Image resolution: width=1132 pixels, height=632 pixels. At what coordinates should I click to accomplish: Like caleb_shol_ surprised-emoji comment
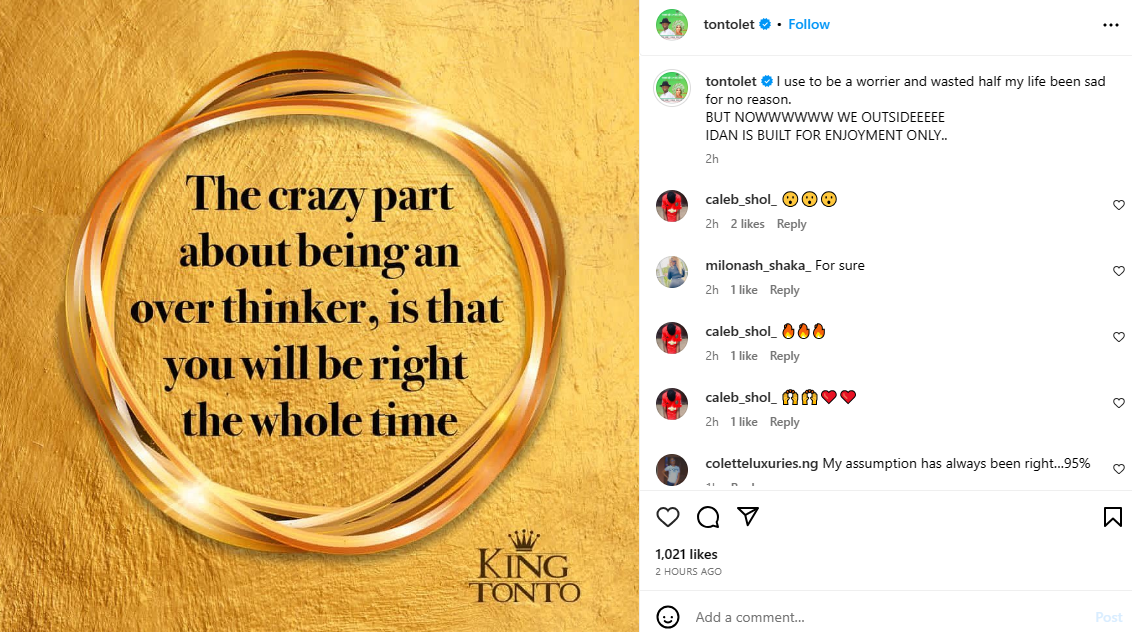point(1119,205)
